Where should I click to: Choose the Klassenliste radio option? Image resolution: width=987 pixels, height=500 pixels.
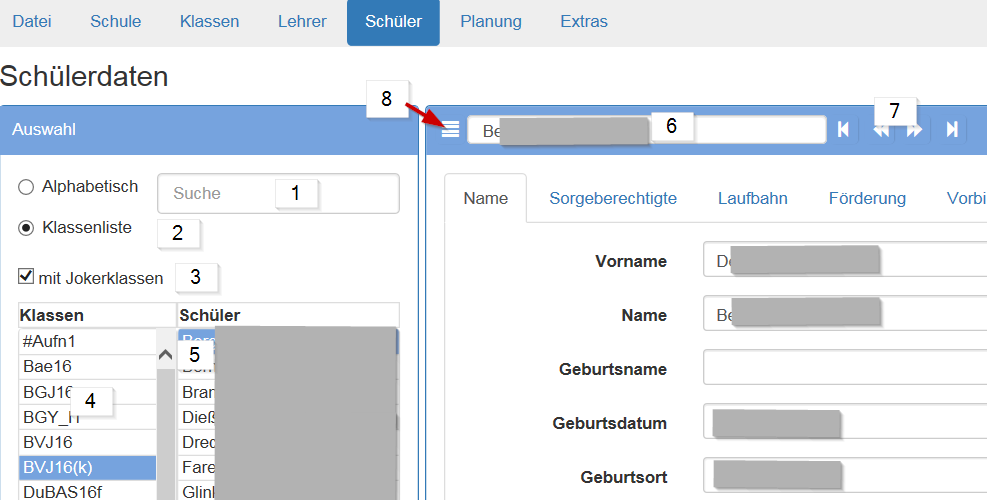[x=27, y=228]
